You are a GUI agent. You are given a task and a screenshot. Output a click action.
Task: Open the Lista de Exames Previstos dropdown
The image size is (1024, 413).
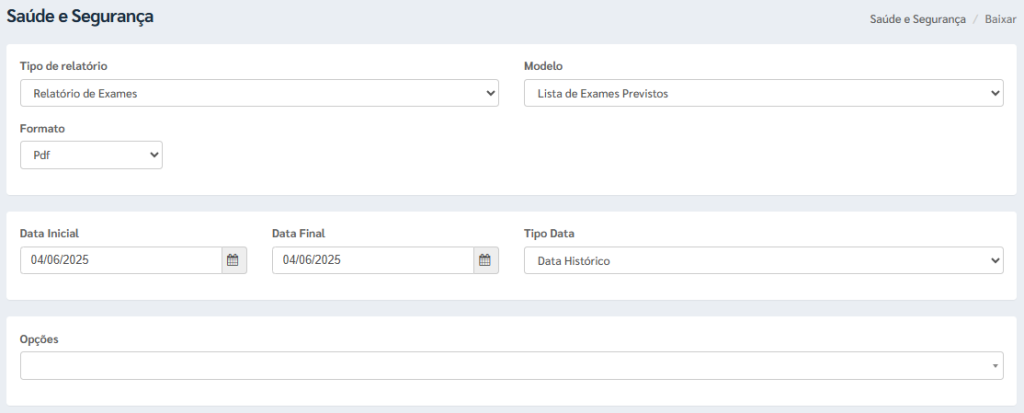pos(763,93)
